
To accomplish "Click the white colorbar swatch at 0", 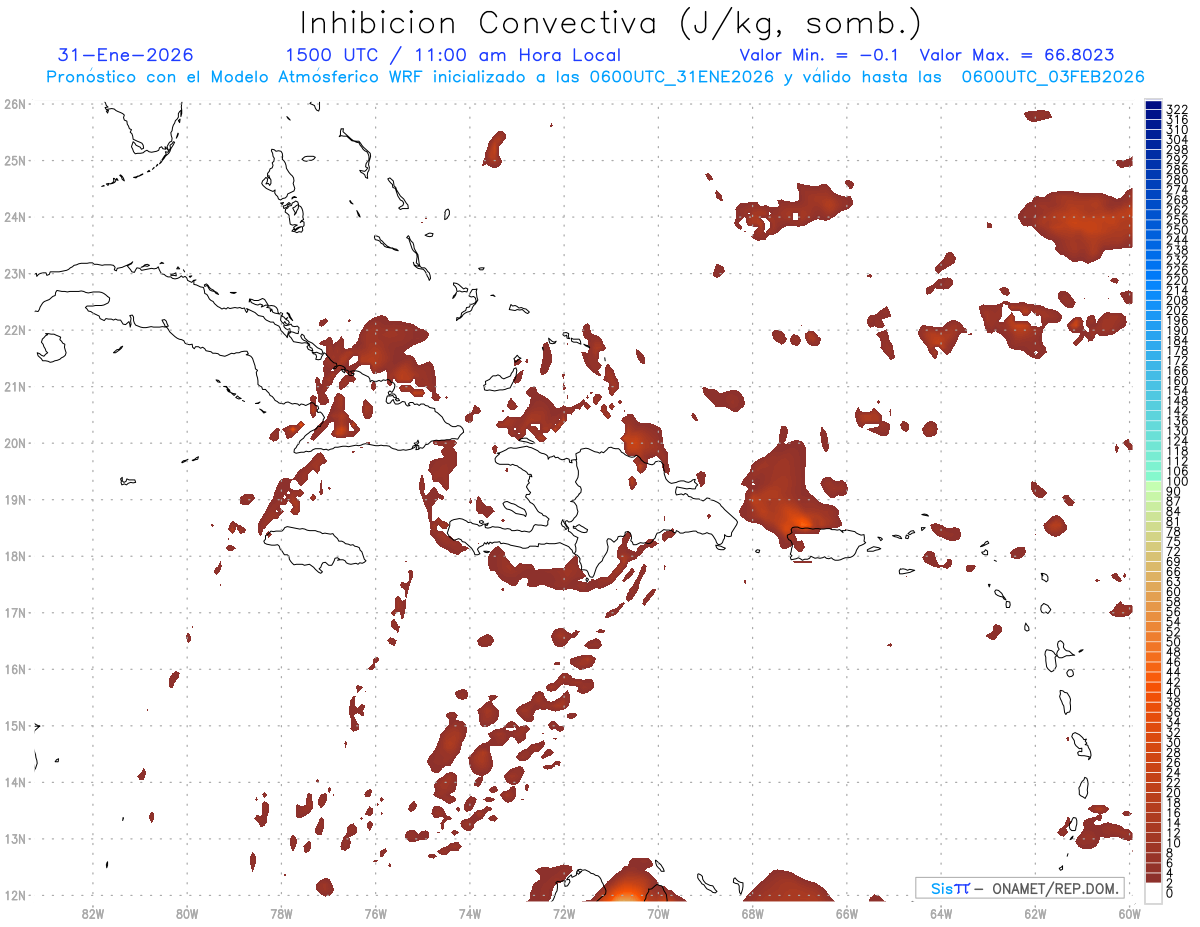I will pos(1154,892).
